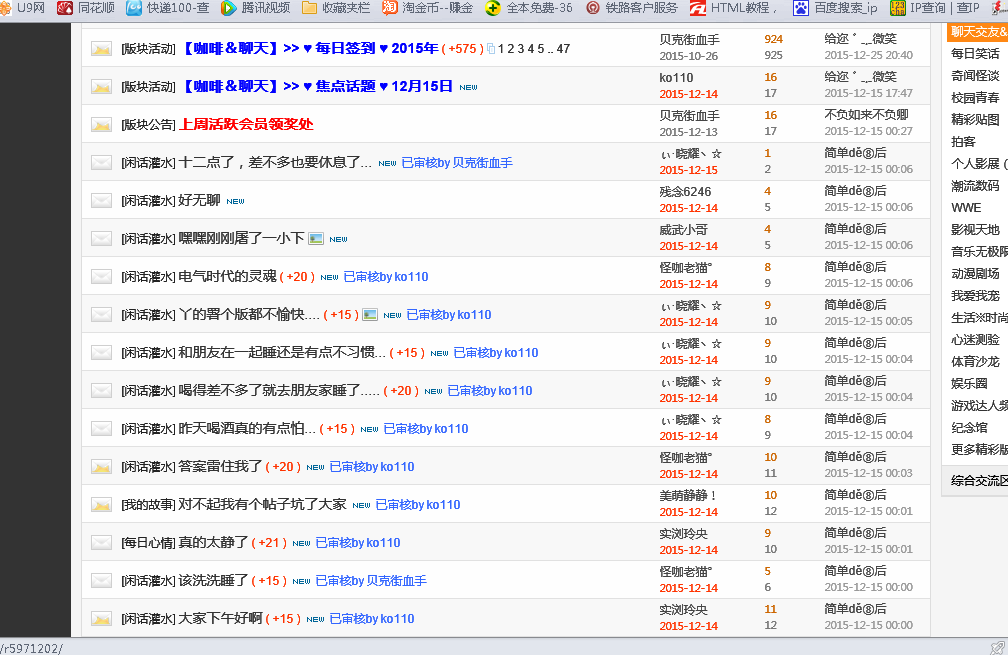1008x655 pixels.
Task: Click image attachment icon in 嘿嘿刚刚屠了一小下 row
Action: click(316, 238)
